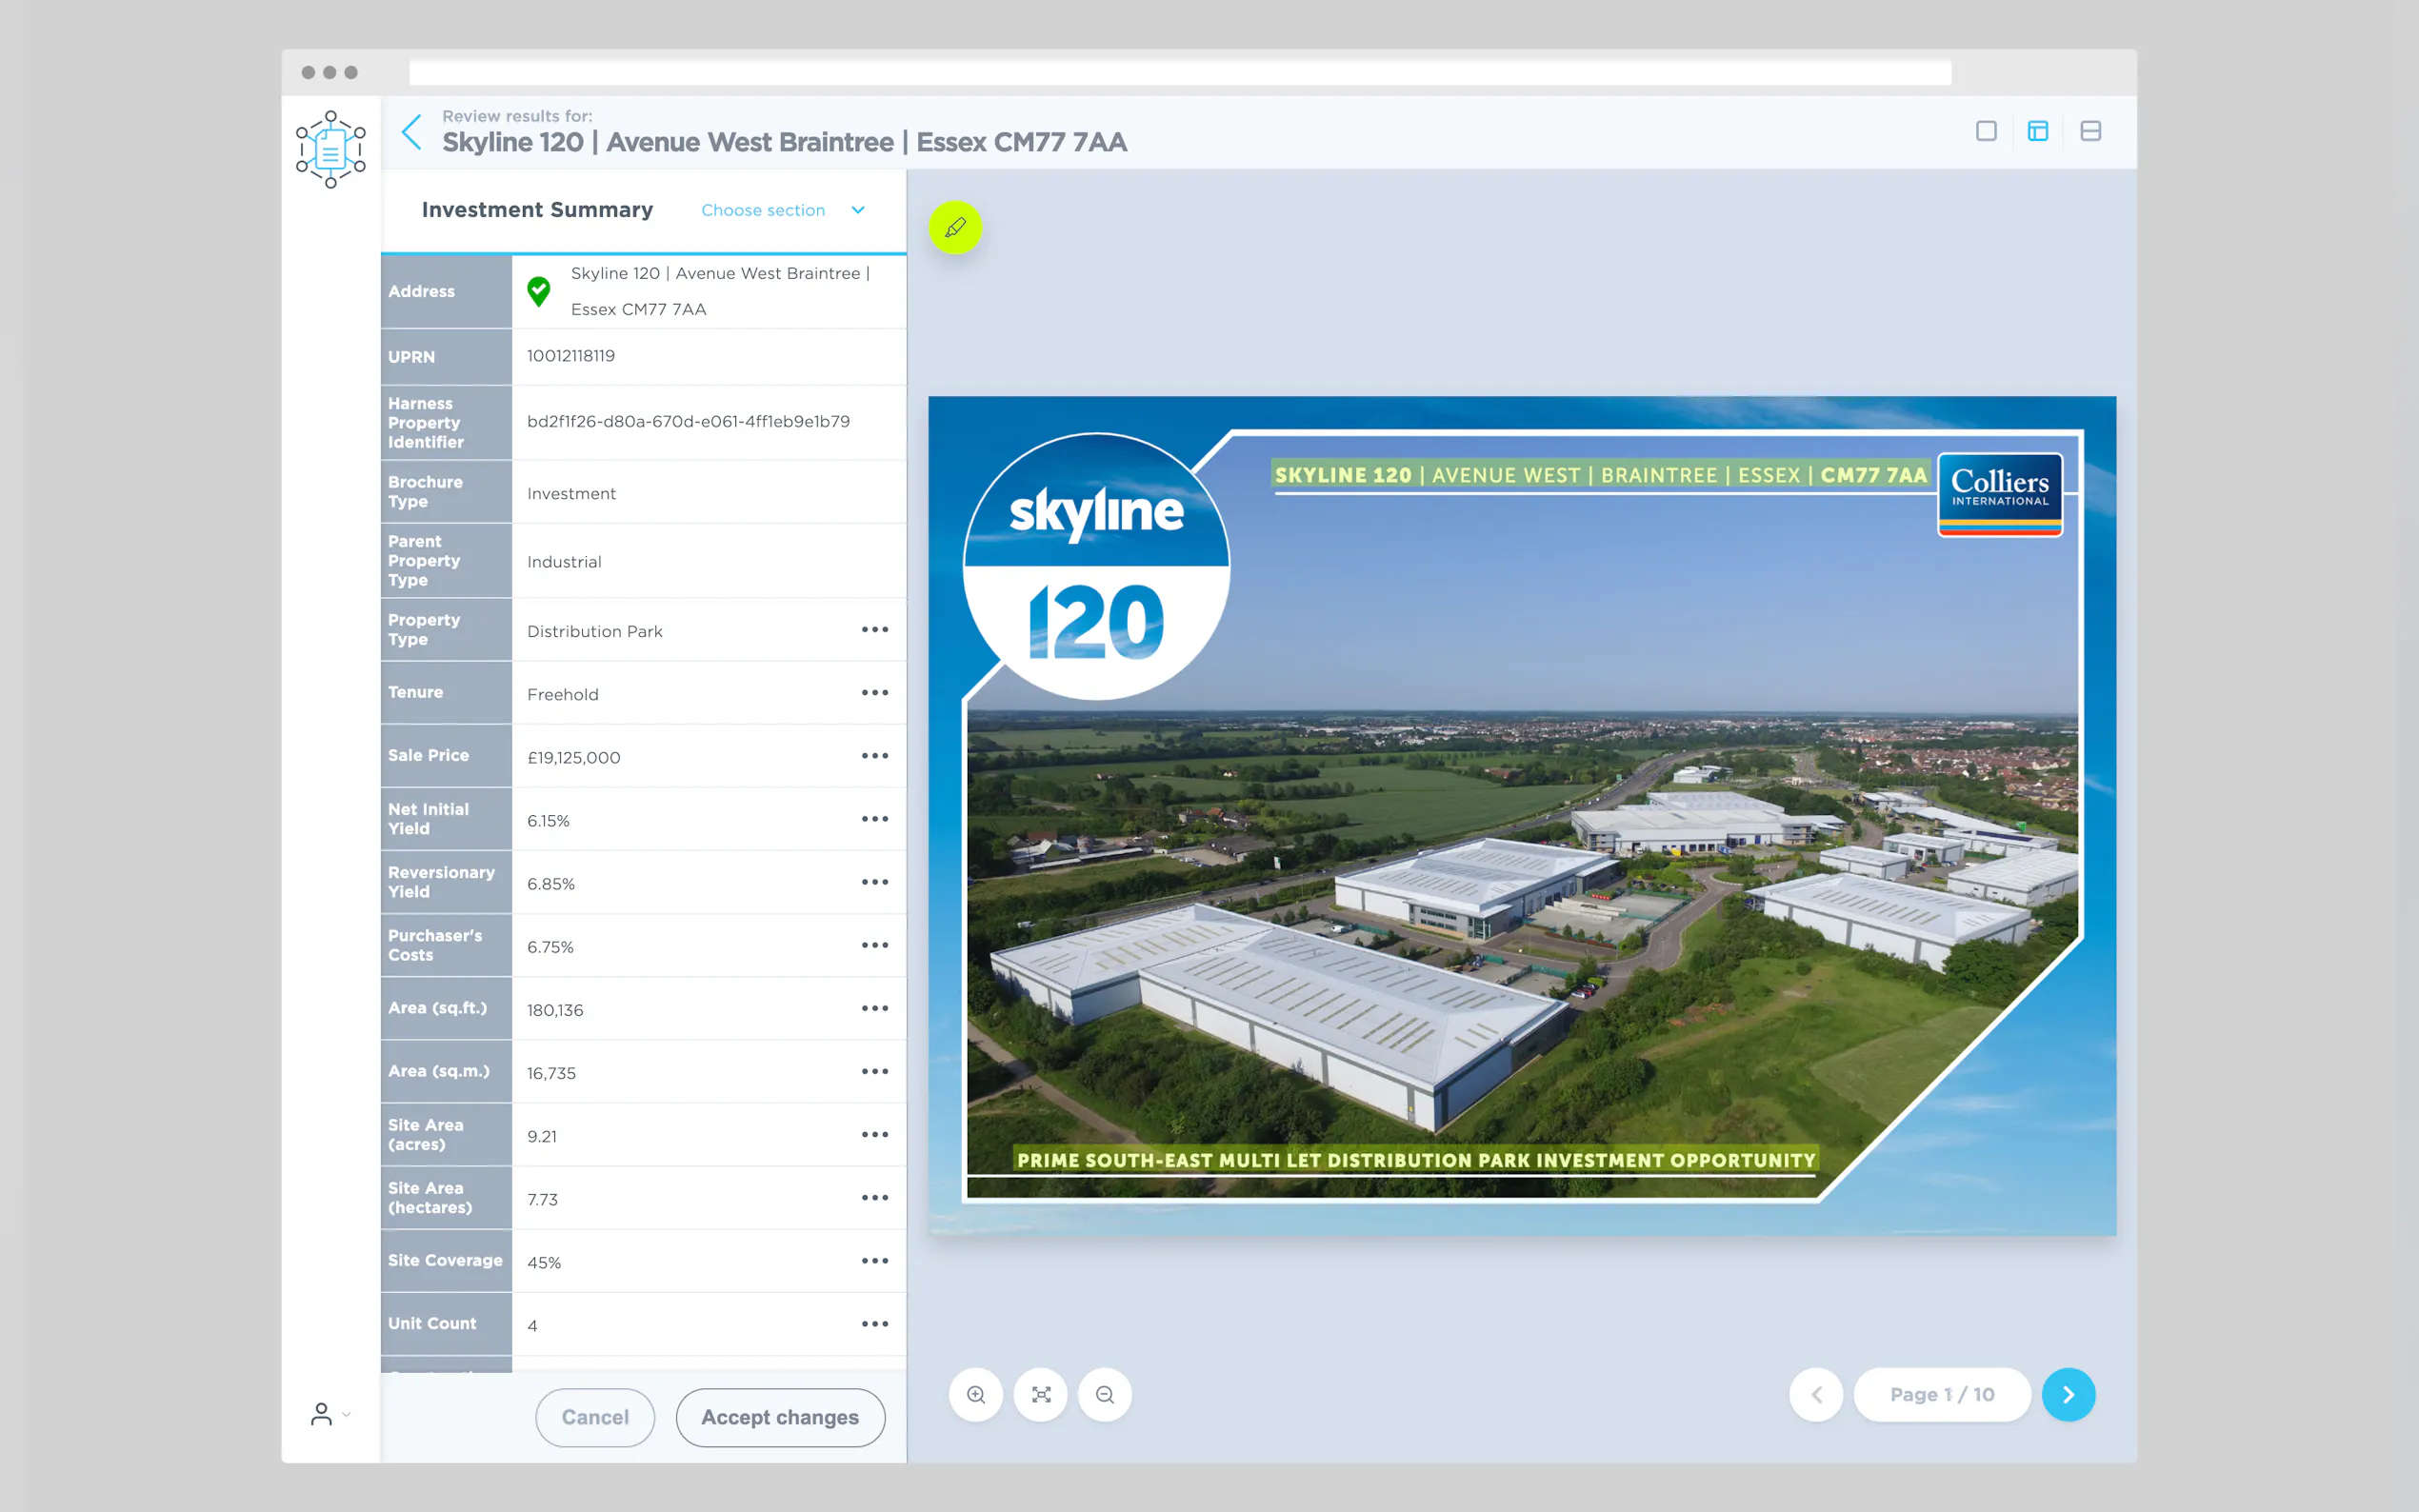The height and width of the screenshot is (1512, 2419).
Task: Click the yellow highlighter pen icon
Action: (x=955, y=228)
